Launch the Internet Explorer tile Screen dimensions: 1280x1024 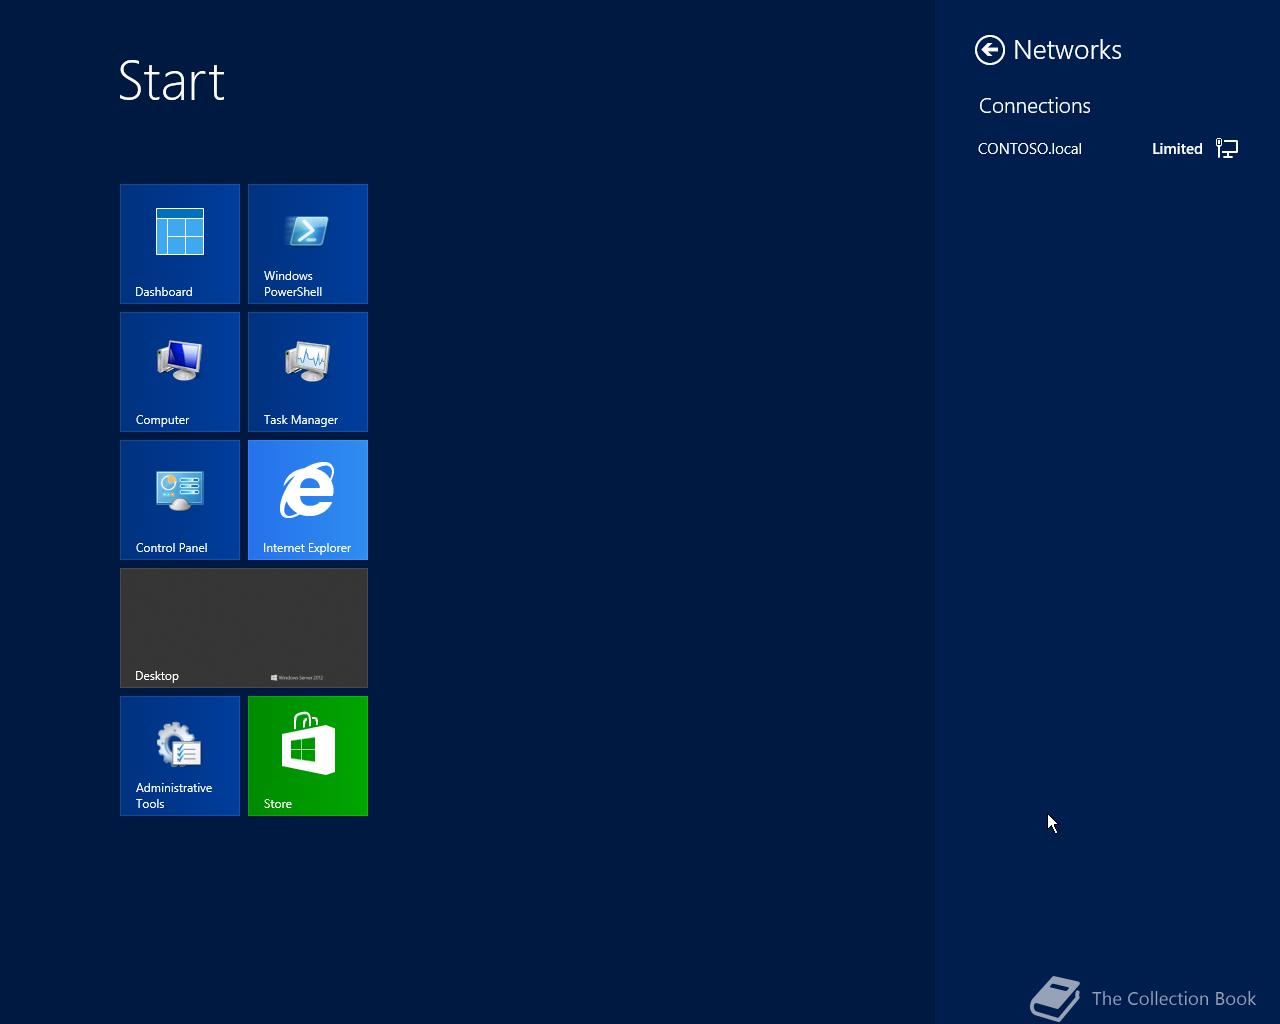[308, 500]
